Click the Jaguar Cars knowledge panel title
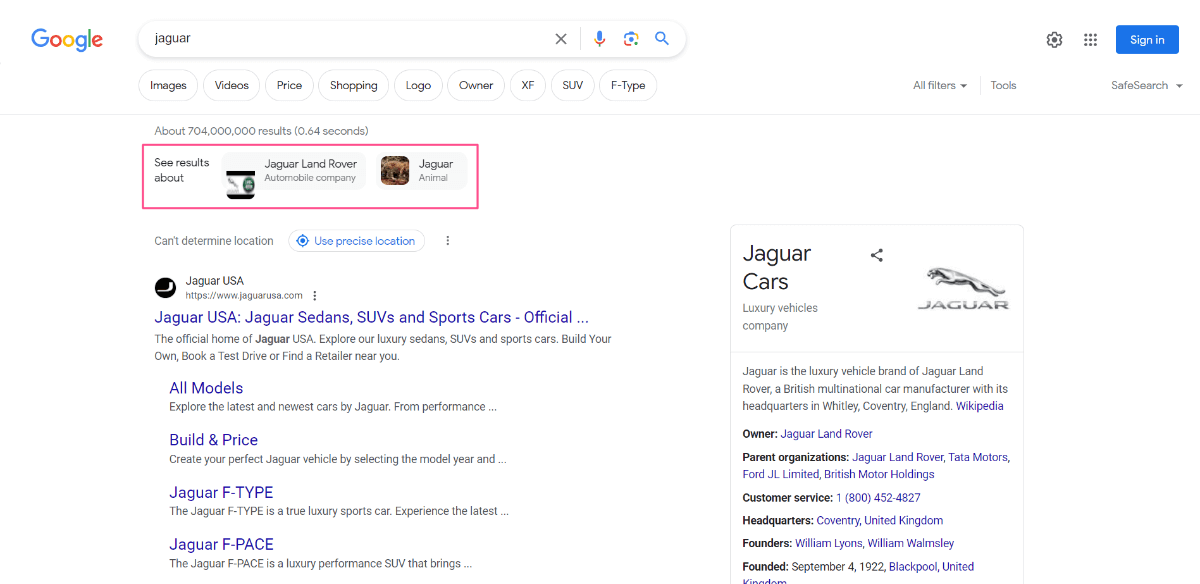The image size is (1200, 584). [x=778, y=267]
